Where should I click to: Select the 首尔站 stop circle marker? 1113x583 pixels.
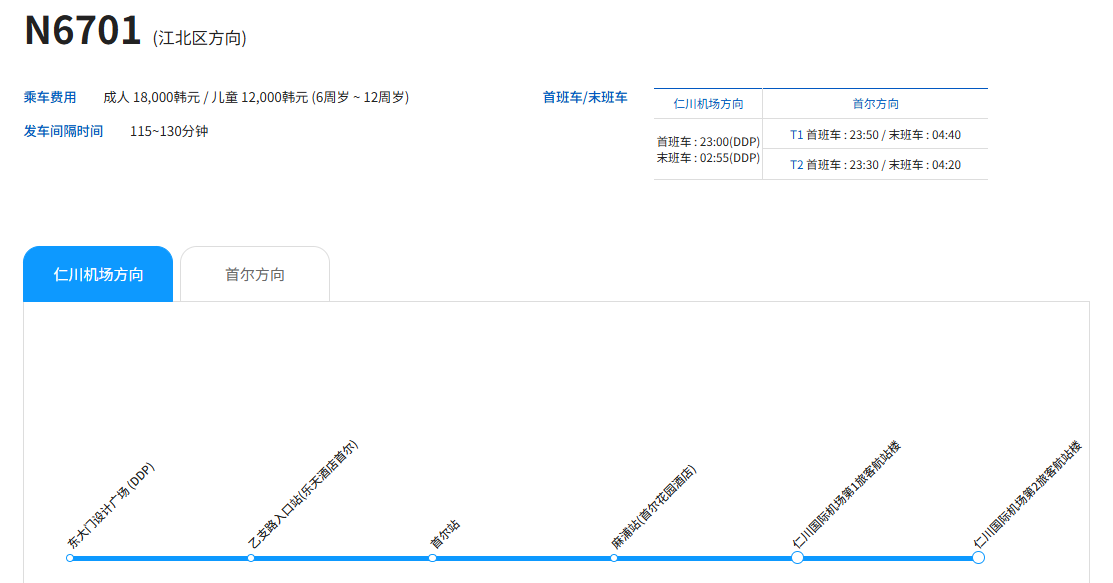tap(432, 558)
